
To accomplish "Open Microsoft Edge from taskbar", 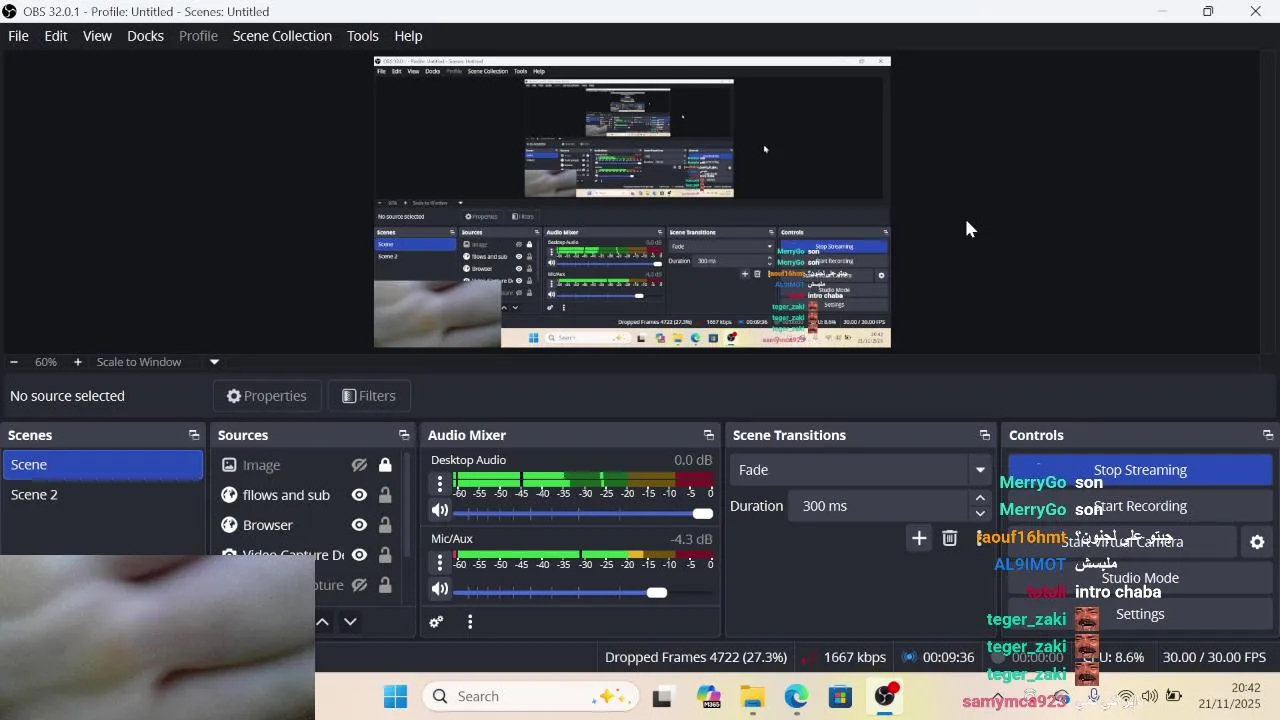I will click(796, 697).
